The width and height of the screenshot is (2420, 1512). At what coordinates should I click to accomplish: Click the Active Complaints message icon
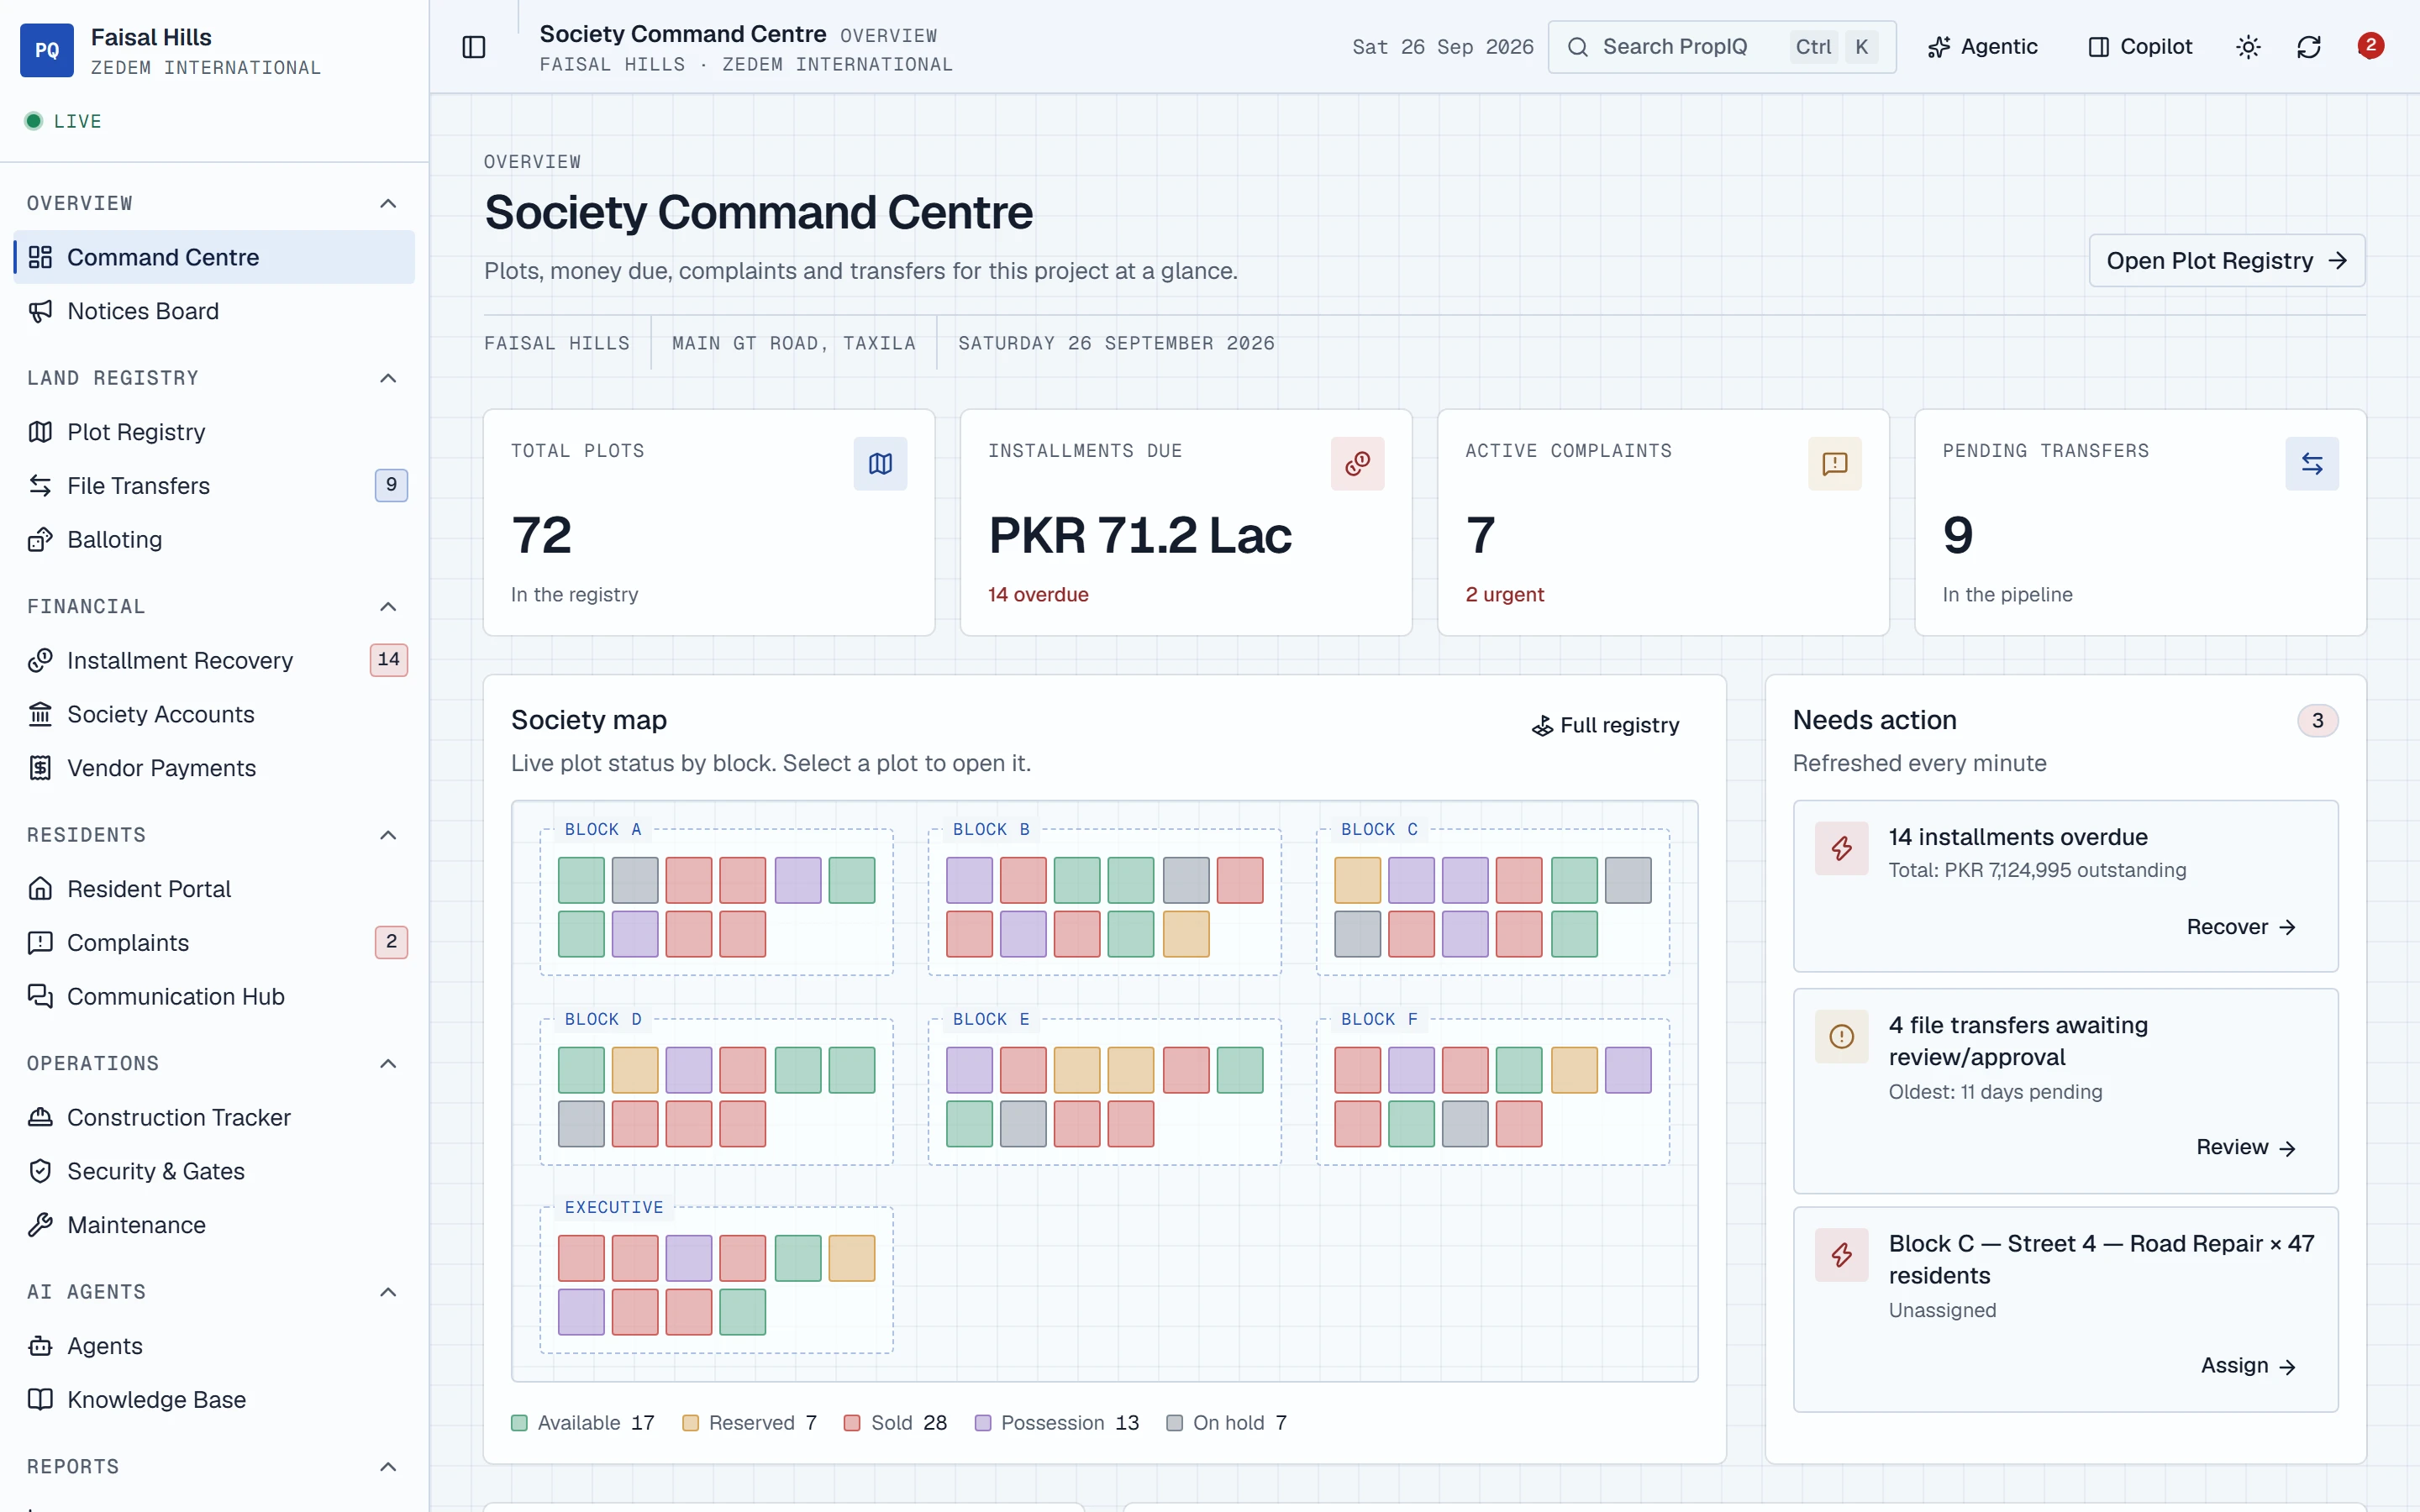(x=1835, y=464)
